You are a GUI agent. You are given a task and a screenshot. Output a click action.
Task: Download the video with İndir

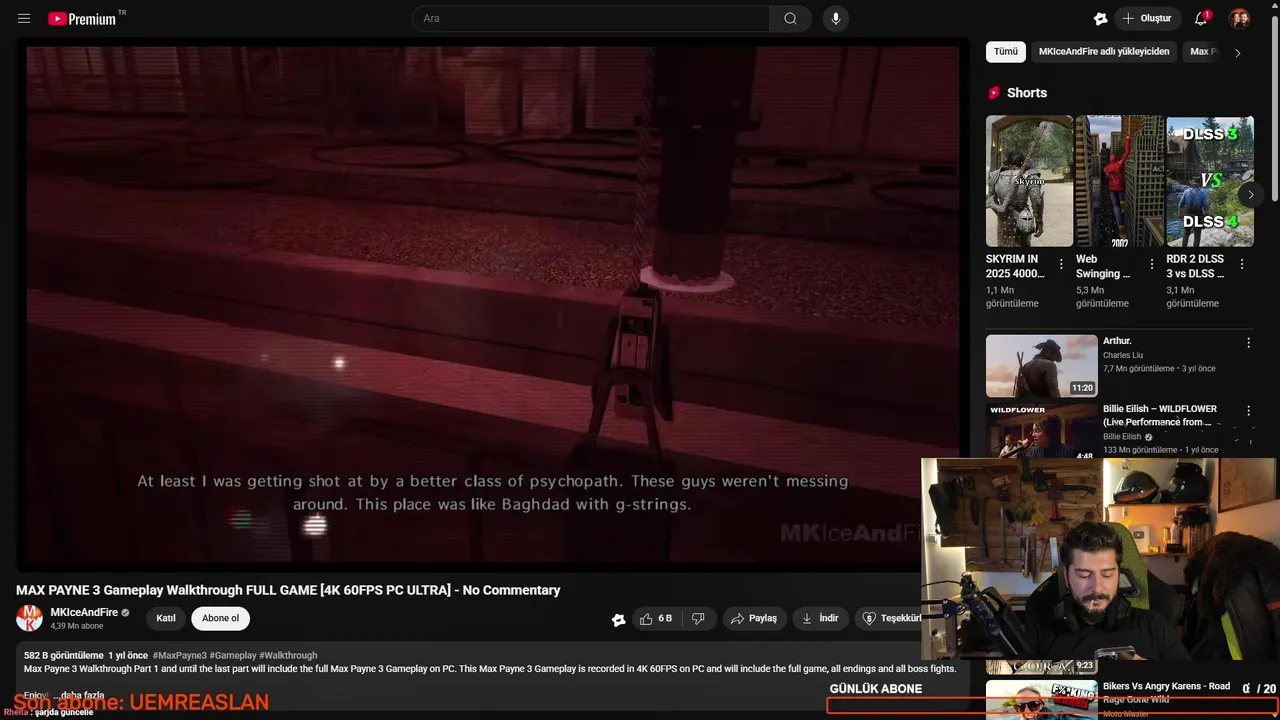[820, 618]
